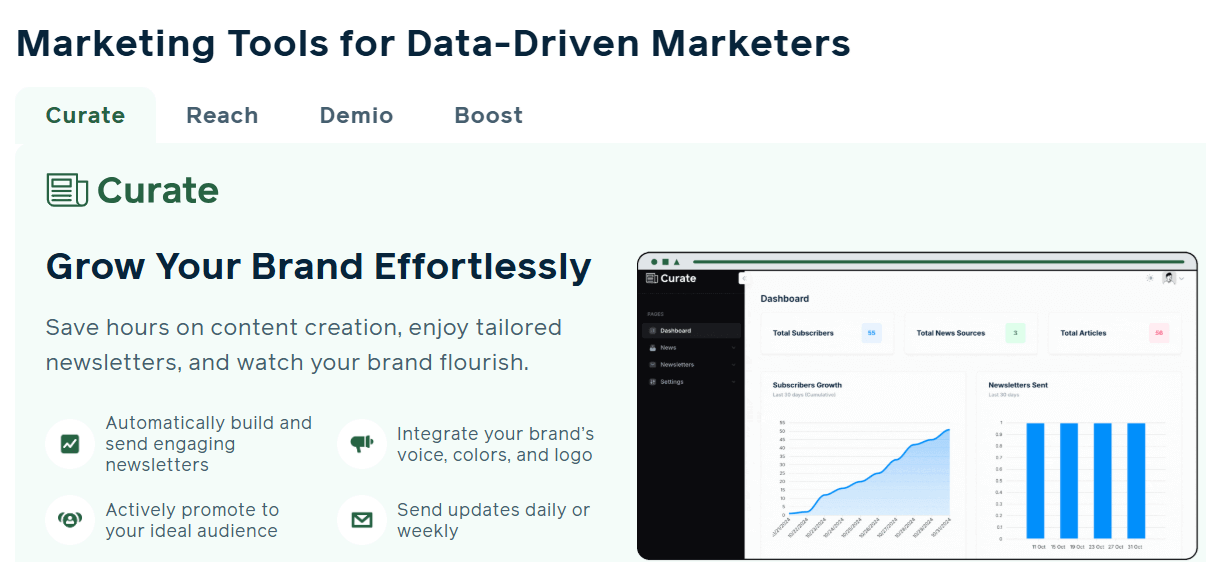Open the profile dropdown arrow beside avatar

pos(1181,279)
